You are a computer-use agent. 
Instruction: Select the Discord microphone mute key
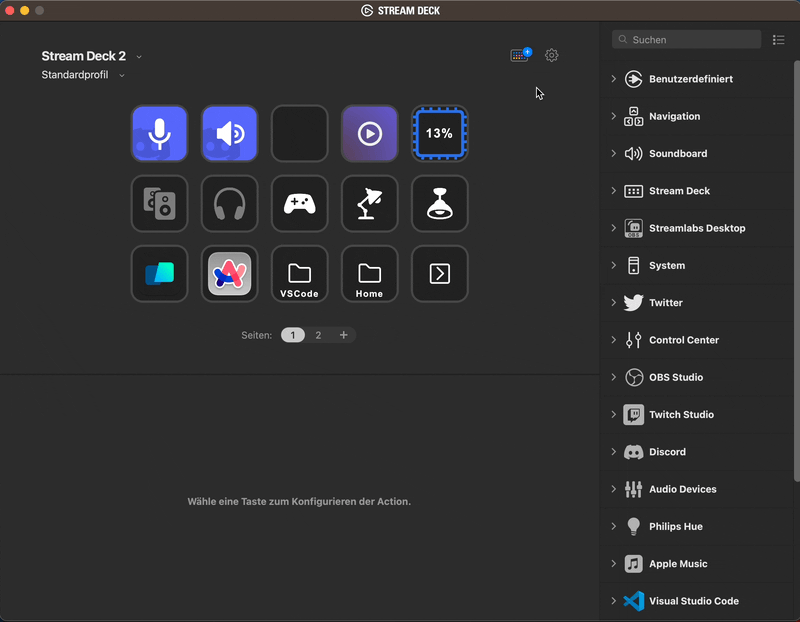tap(159, 134)
